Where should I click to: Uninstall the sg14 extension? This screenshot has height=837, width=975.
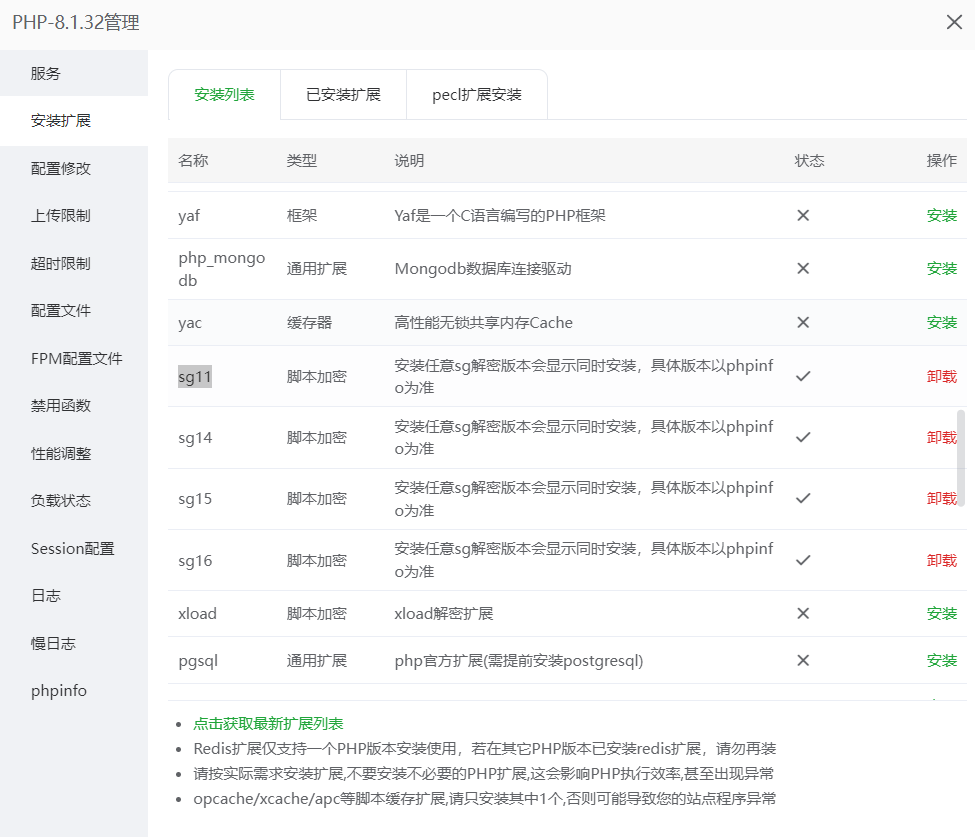click(941, 437)
